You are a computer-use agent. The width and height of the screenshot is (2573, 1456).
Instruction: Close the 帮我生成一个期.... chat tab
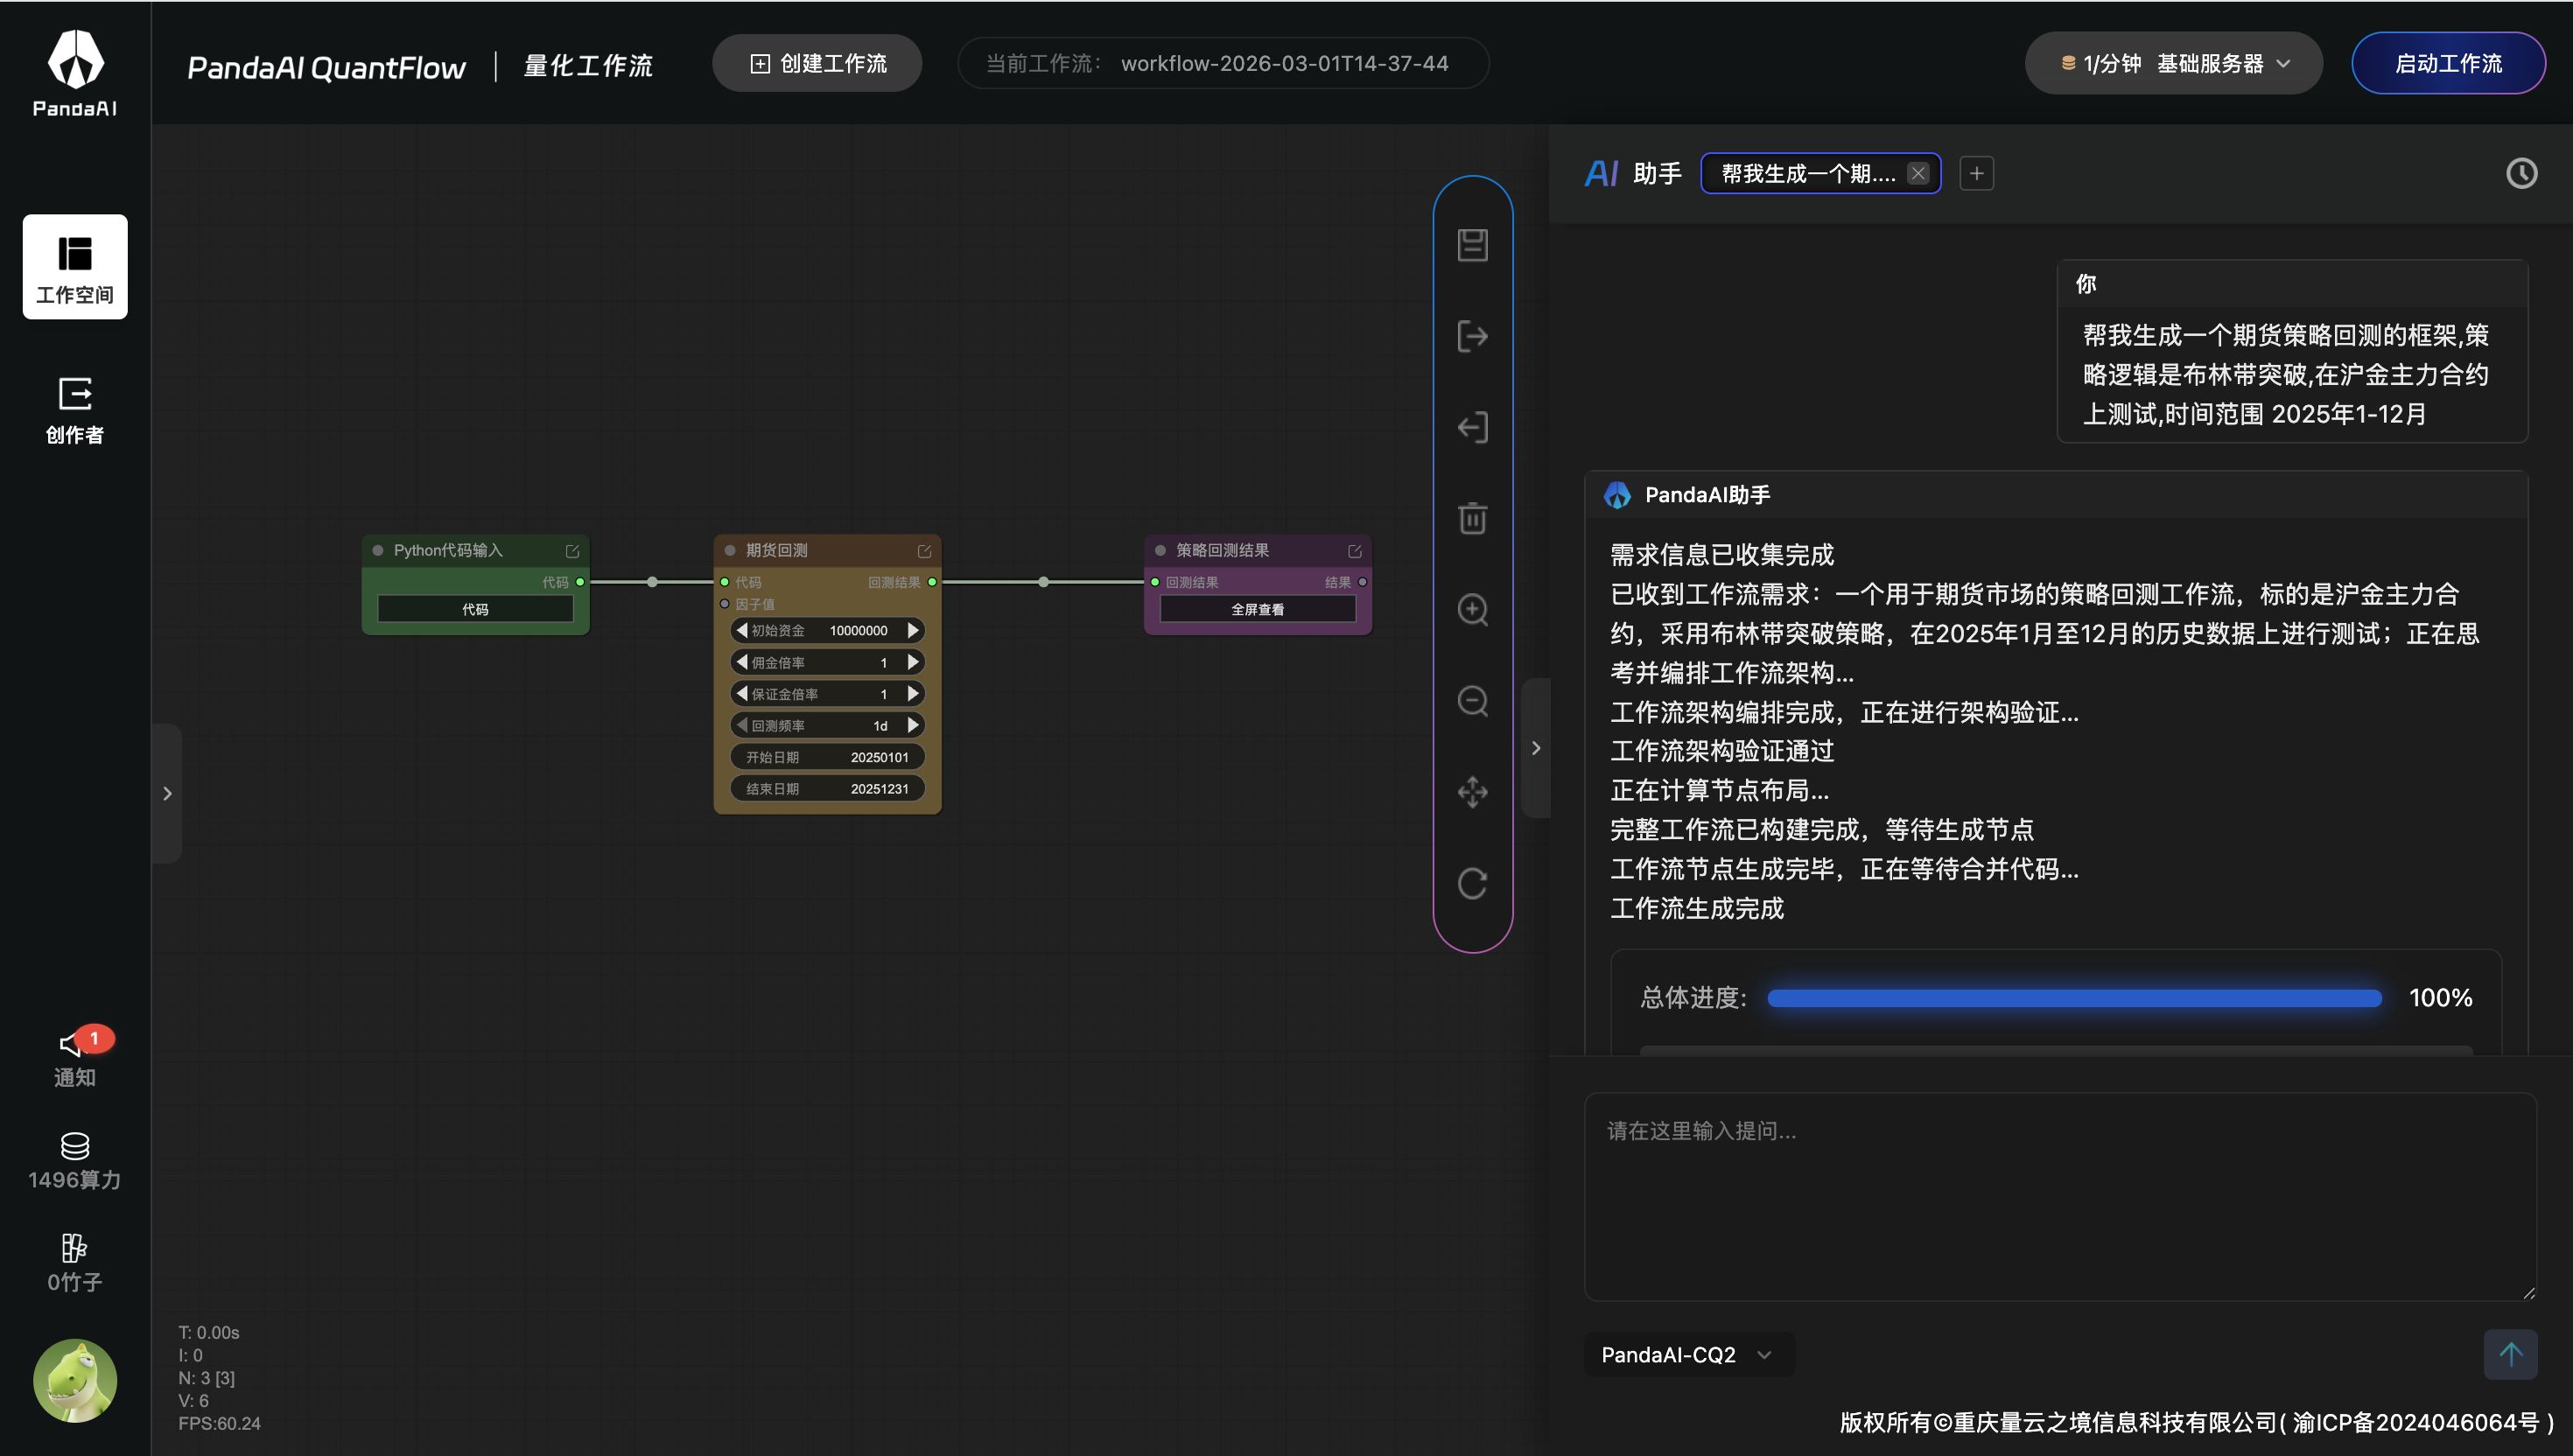coord(1918,173)
